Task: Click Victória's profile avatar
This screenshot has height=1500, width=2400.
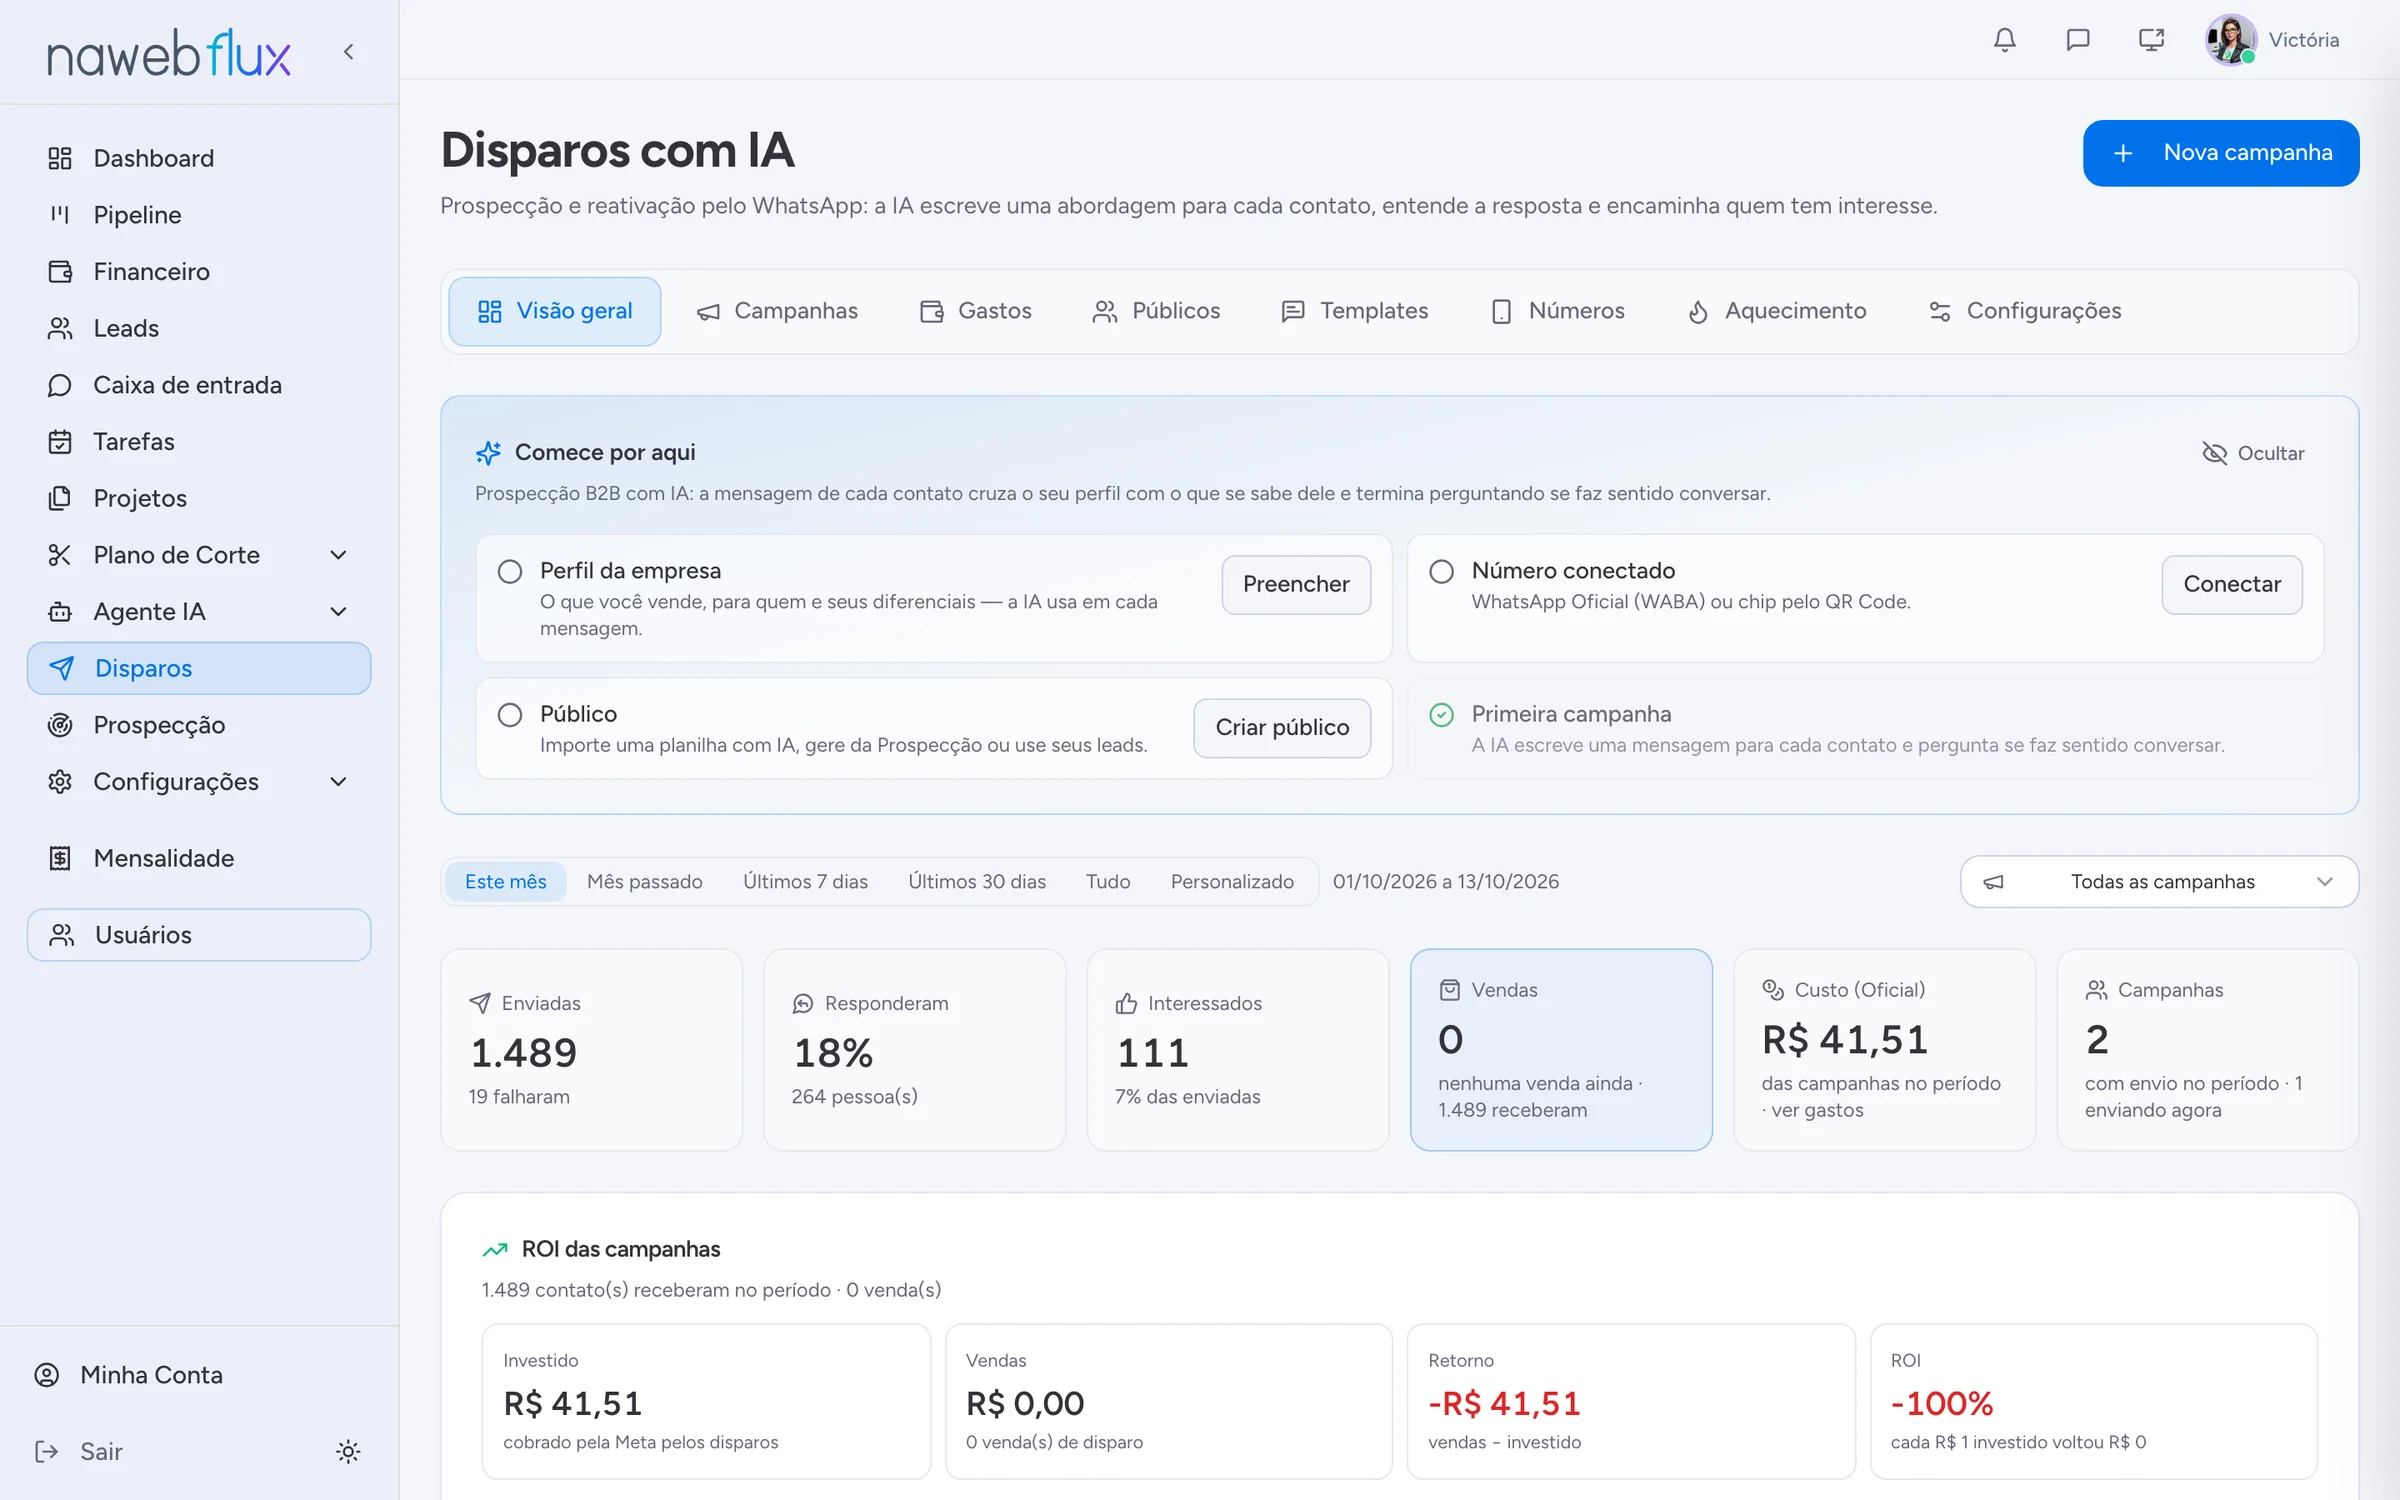Action: tap(2231, 40)
